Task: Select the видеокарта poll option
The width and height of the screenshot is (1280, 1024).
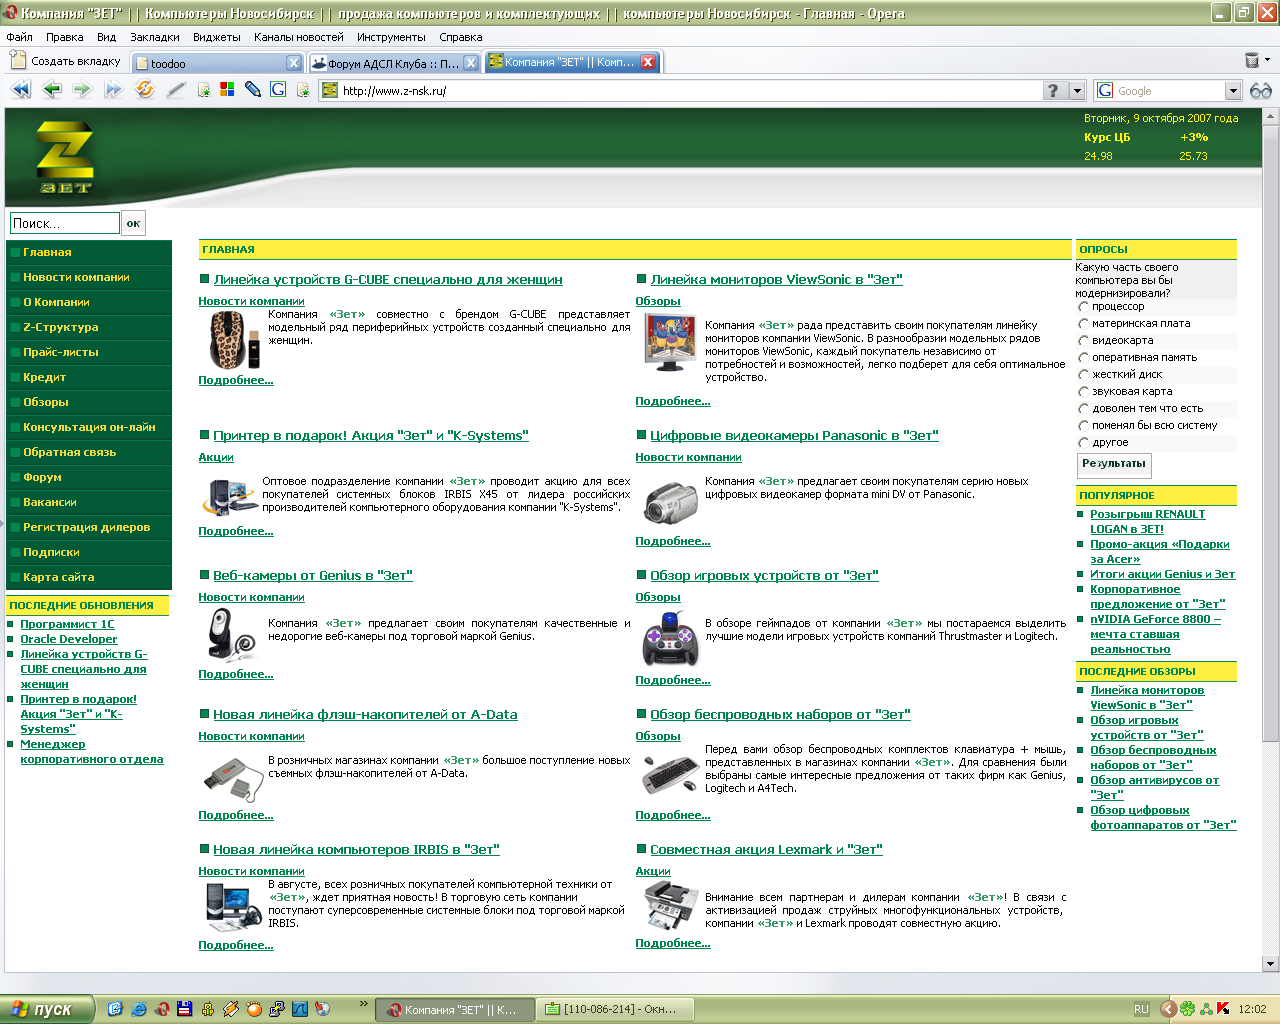Action: [1083, 341]
